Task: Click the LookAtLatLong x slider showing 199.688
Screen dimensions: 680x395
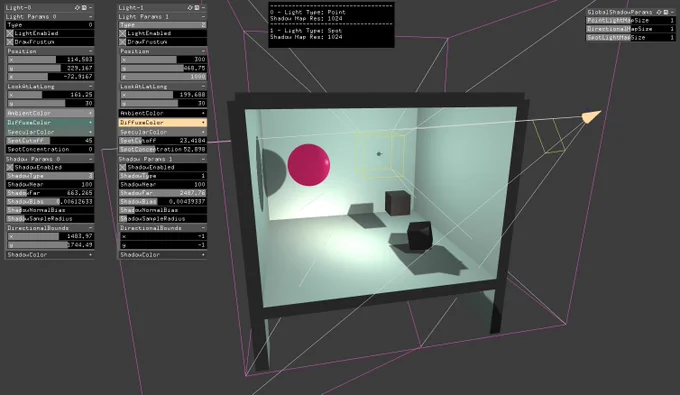Action: (x=163, y=95)
